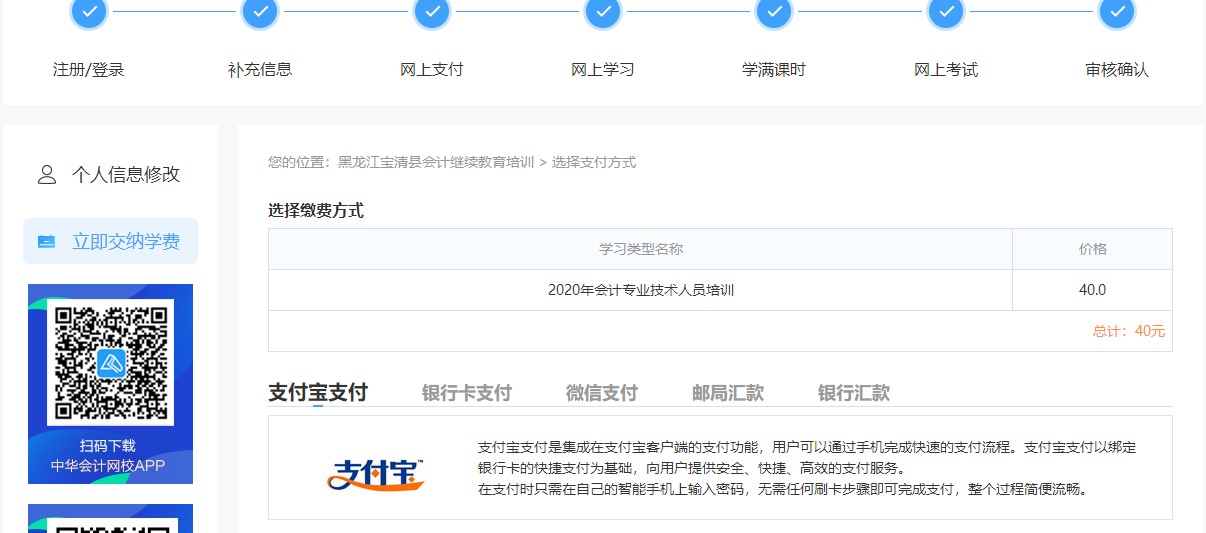
Task: Click the person icon beside 个人信息修改
Action: (x=47, y=175)
